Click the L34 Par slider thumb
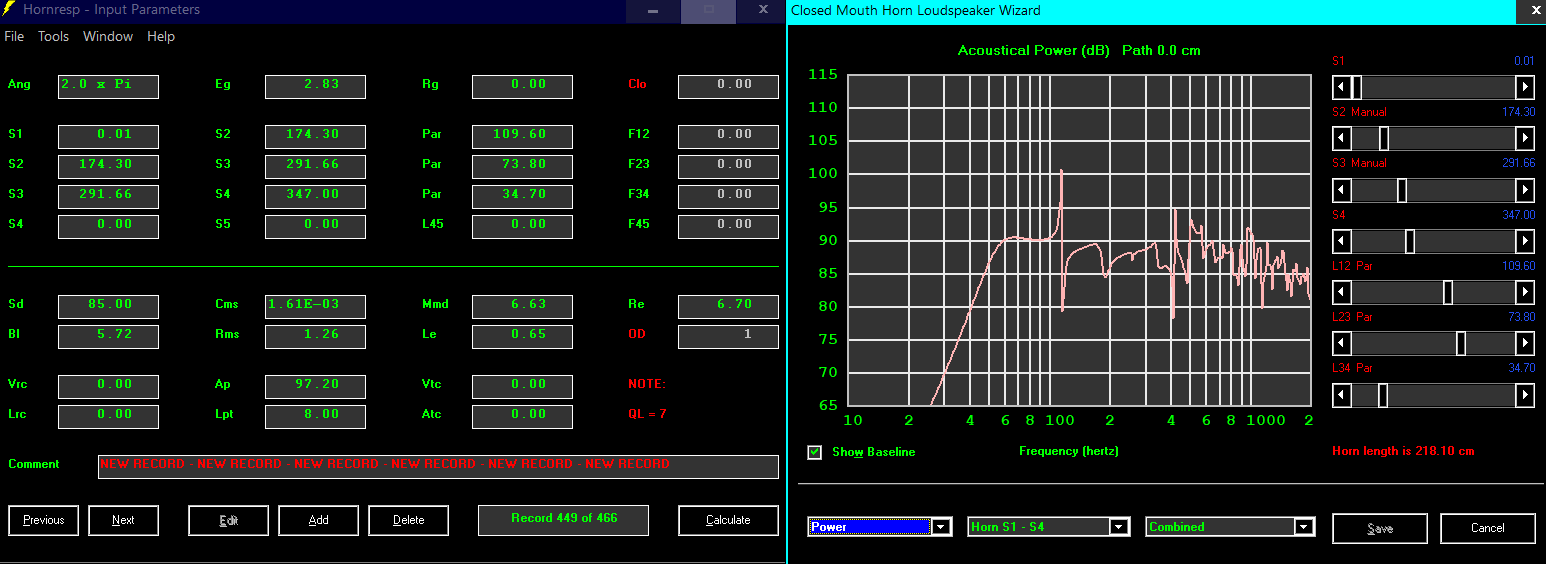The image size is (1546, 564). [1383, 396]
